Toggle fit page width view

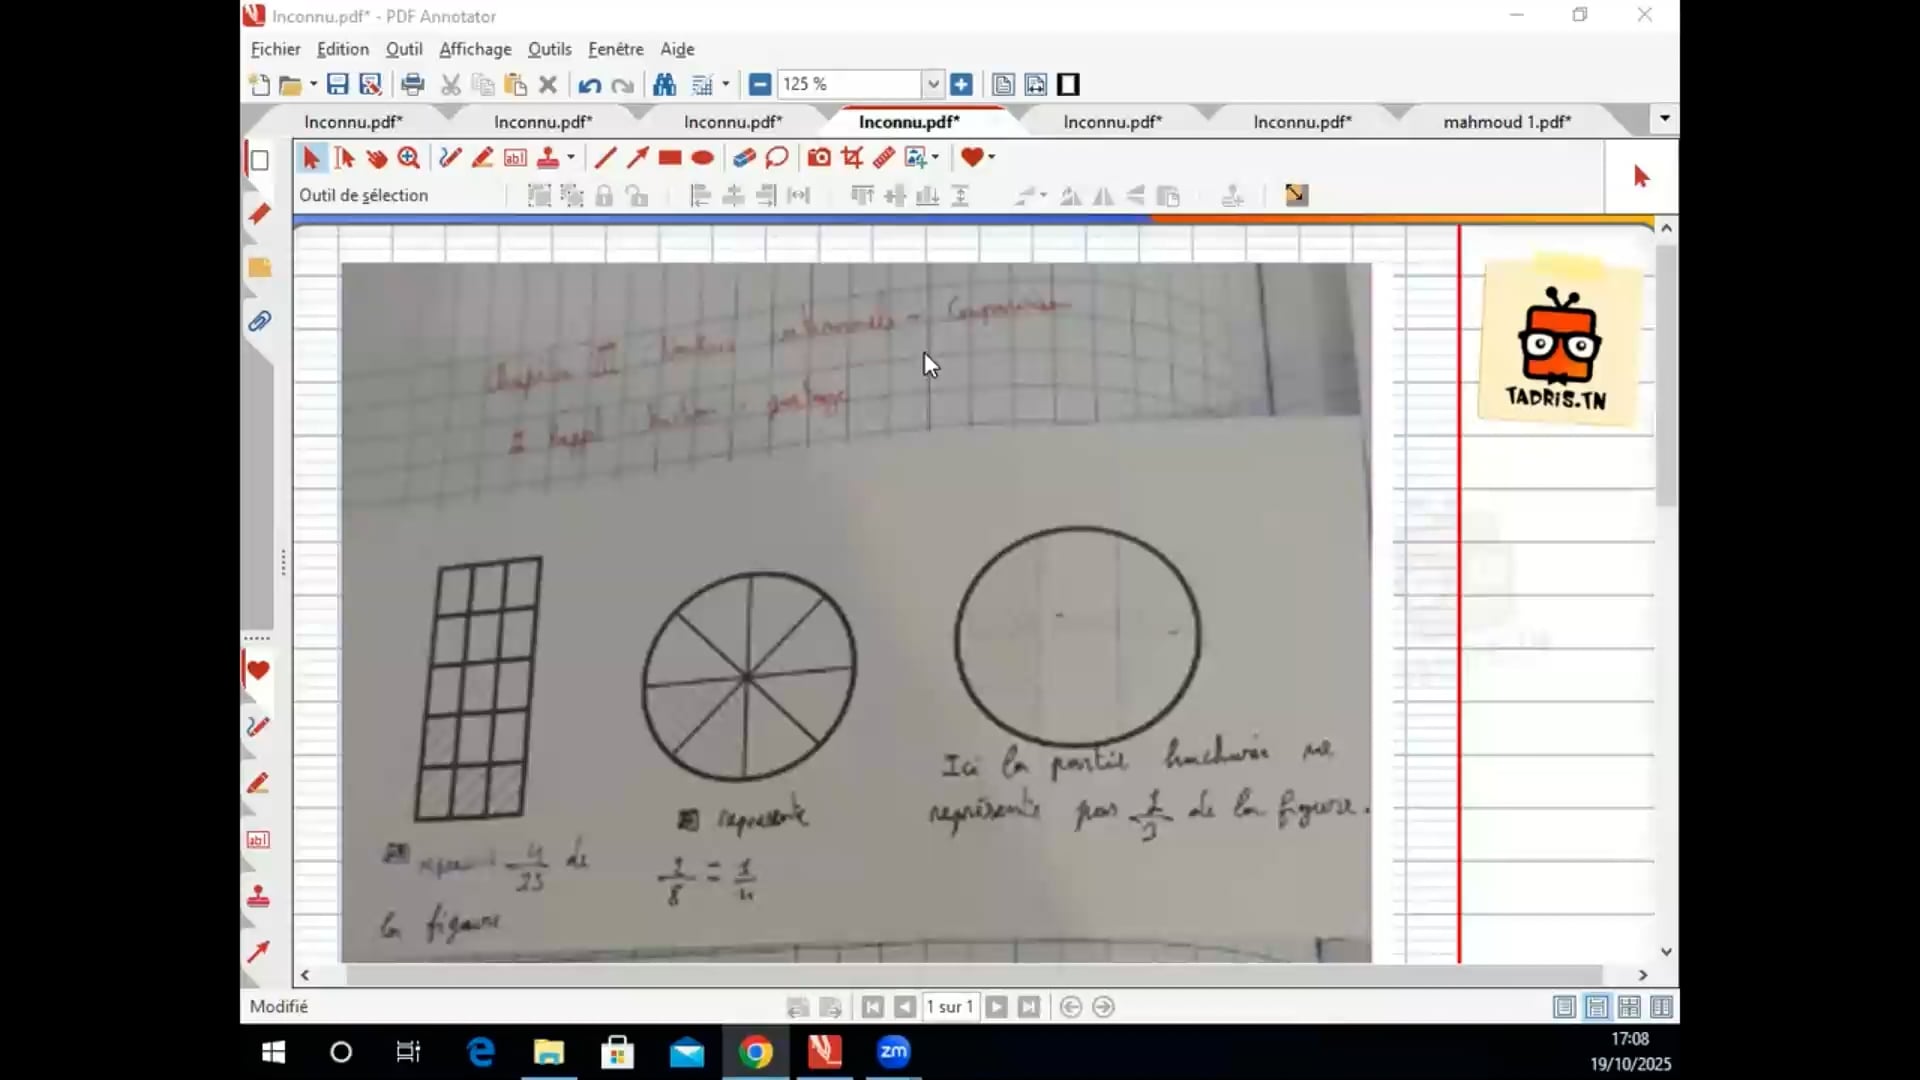[1035, 85]
